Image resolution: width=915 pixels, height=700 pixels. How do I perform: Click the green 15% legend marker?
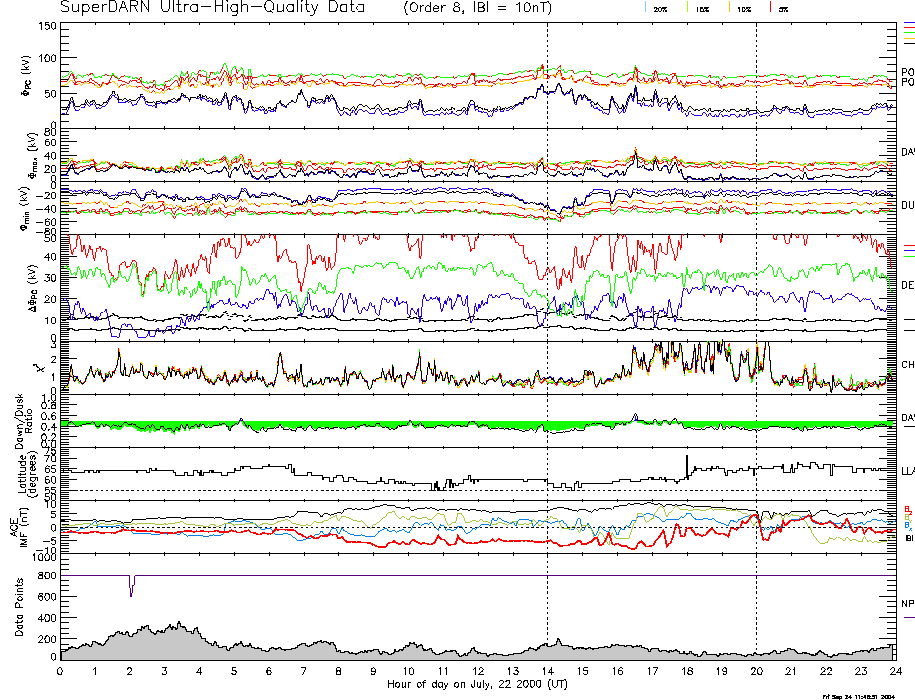click(687, 7)
